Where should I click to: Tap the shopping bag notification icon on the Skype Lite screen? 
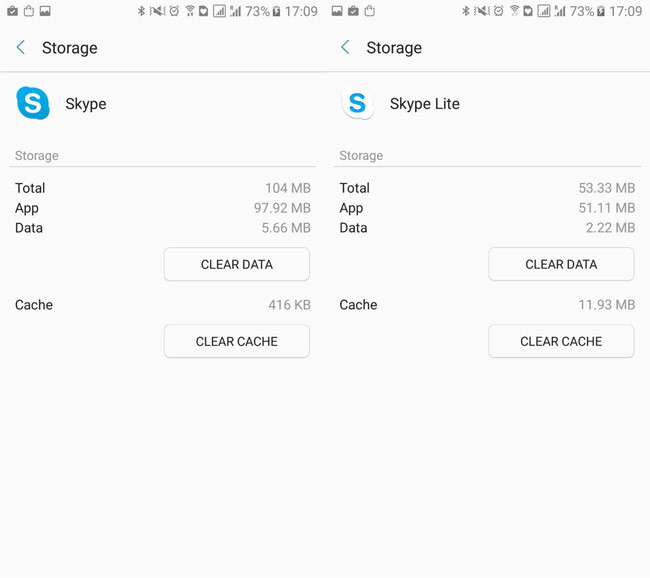coord(369,11)
